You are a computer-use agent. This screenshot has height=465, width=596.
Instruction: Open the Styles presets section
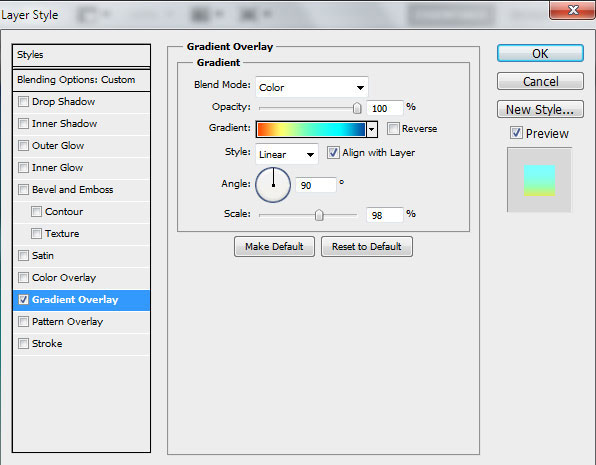point(81,55)
